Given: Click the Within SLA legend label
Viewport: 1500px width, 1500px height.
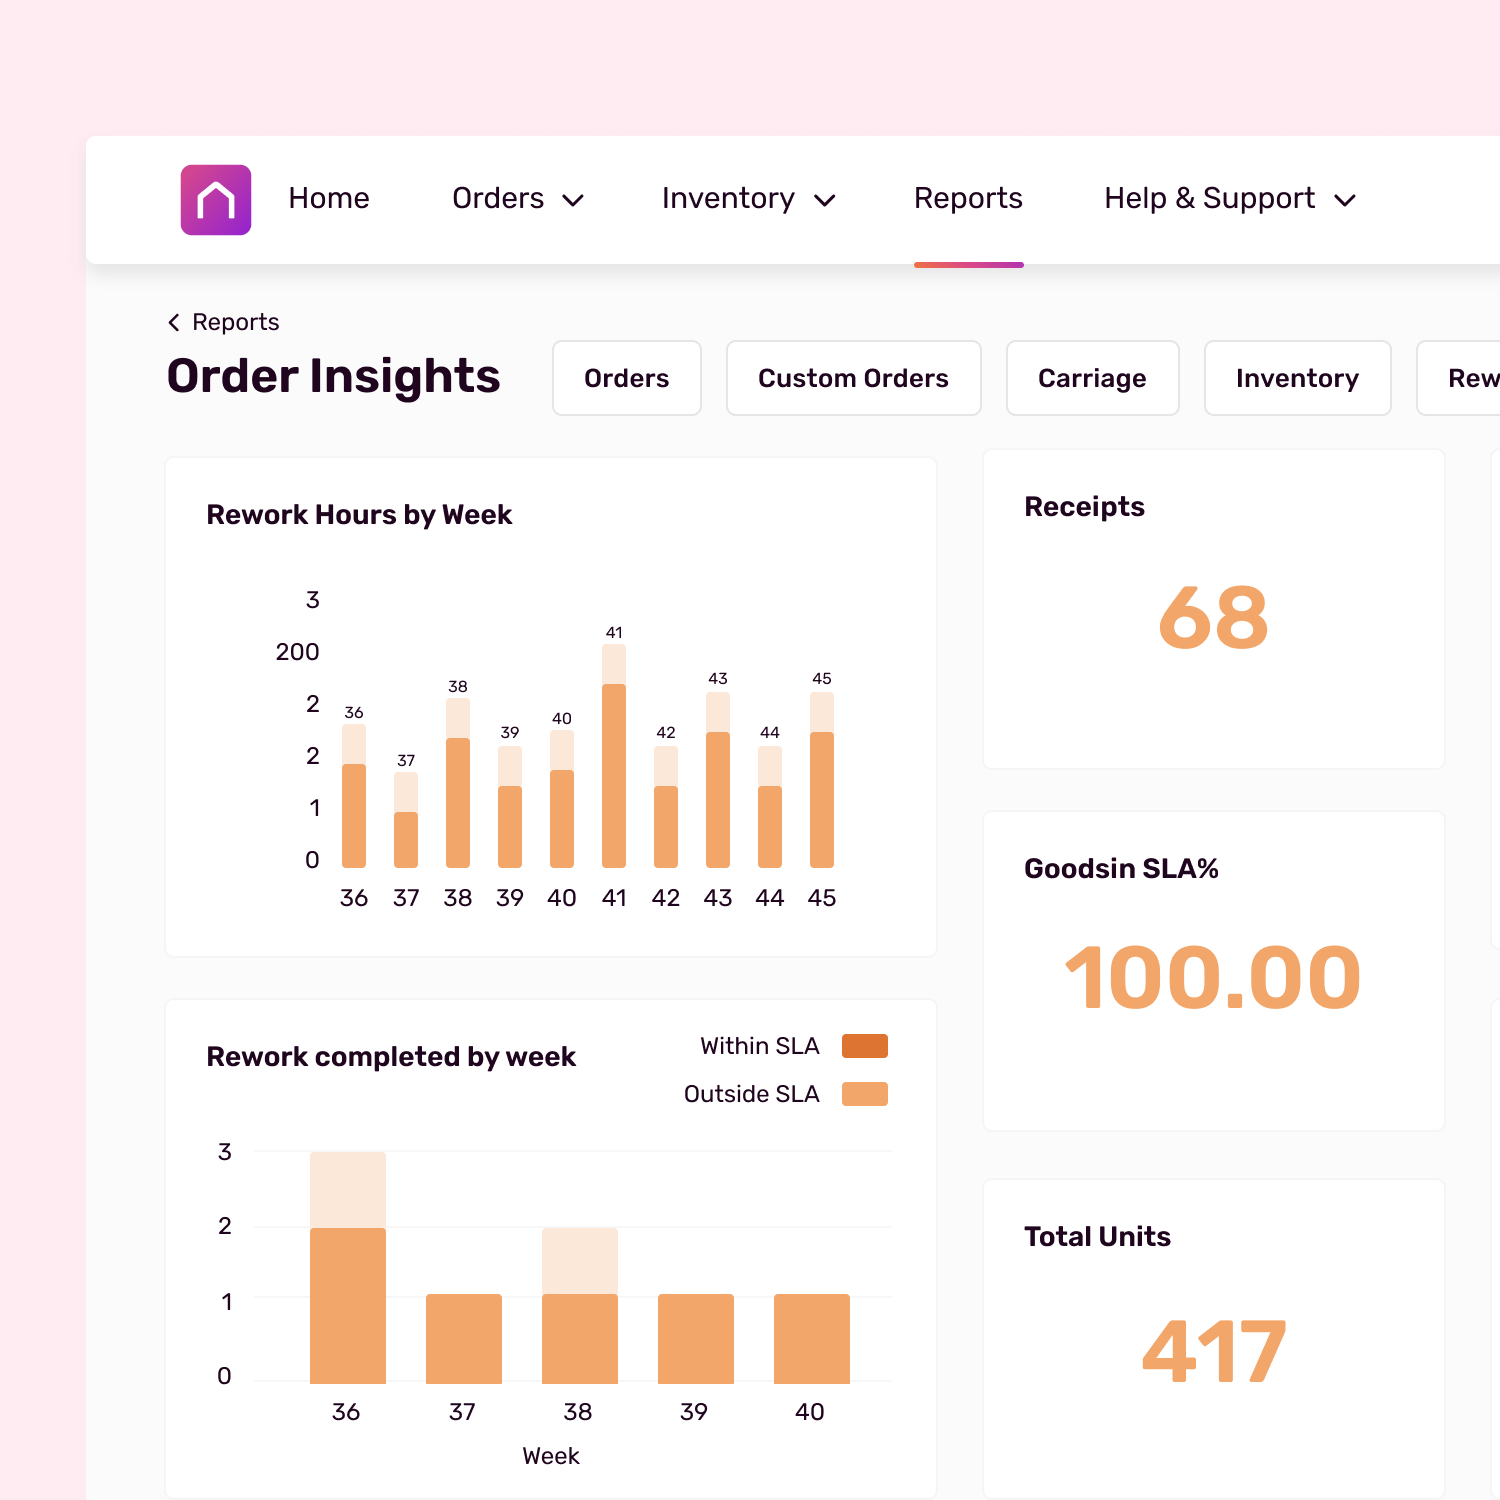Looking at the screenshot, I should [760, 1046].
